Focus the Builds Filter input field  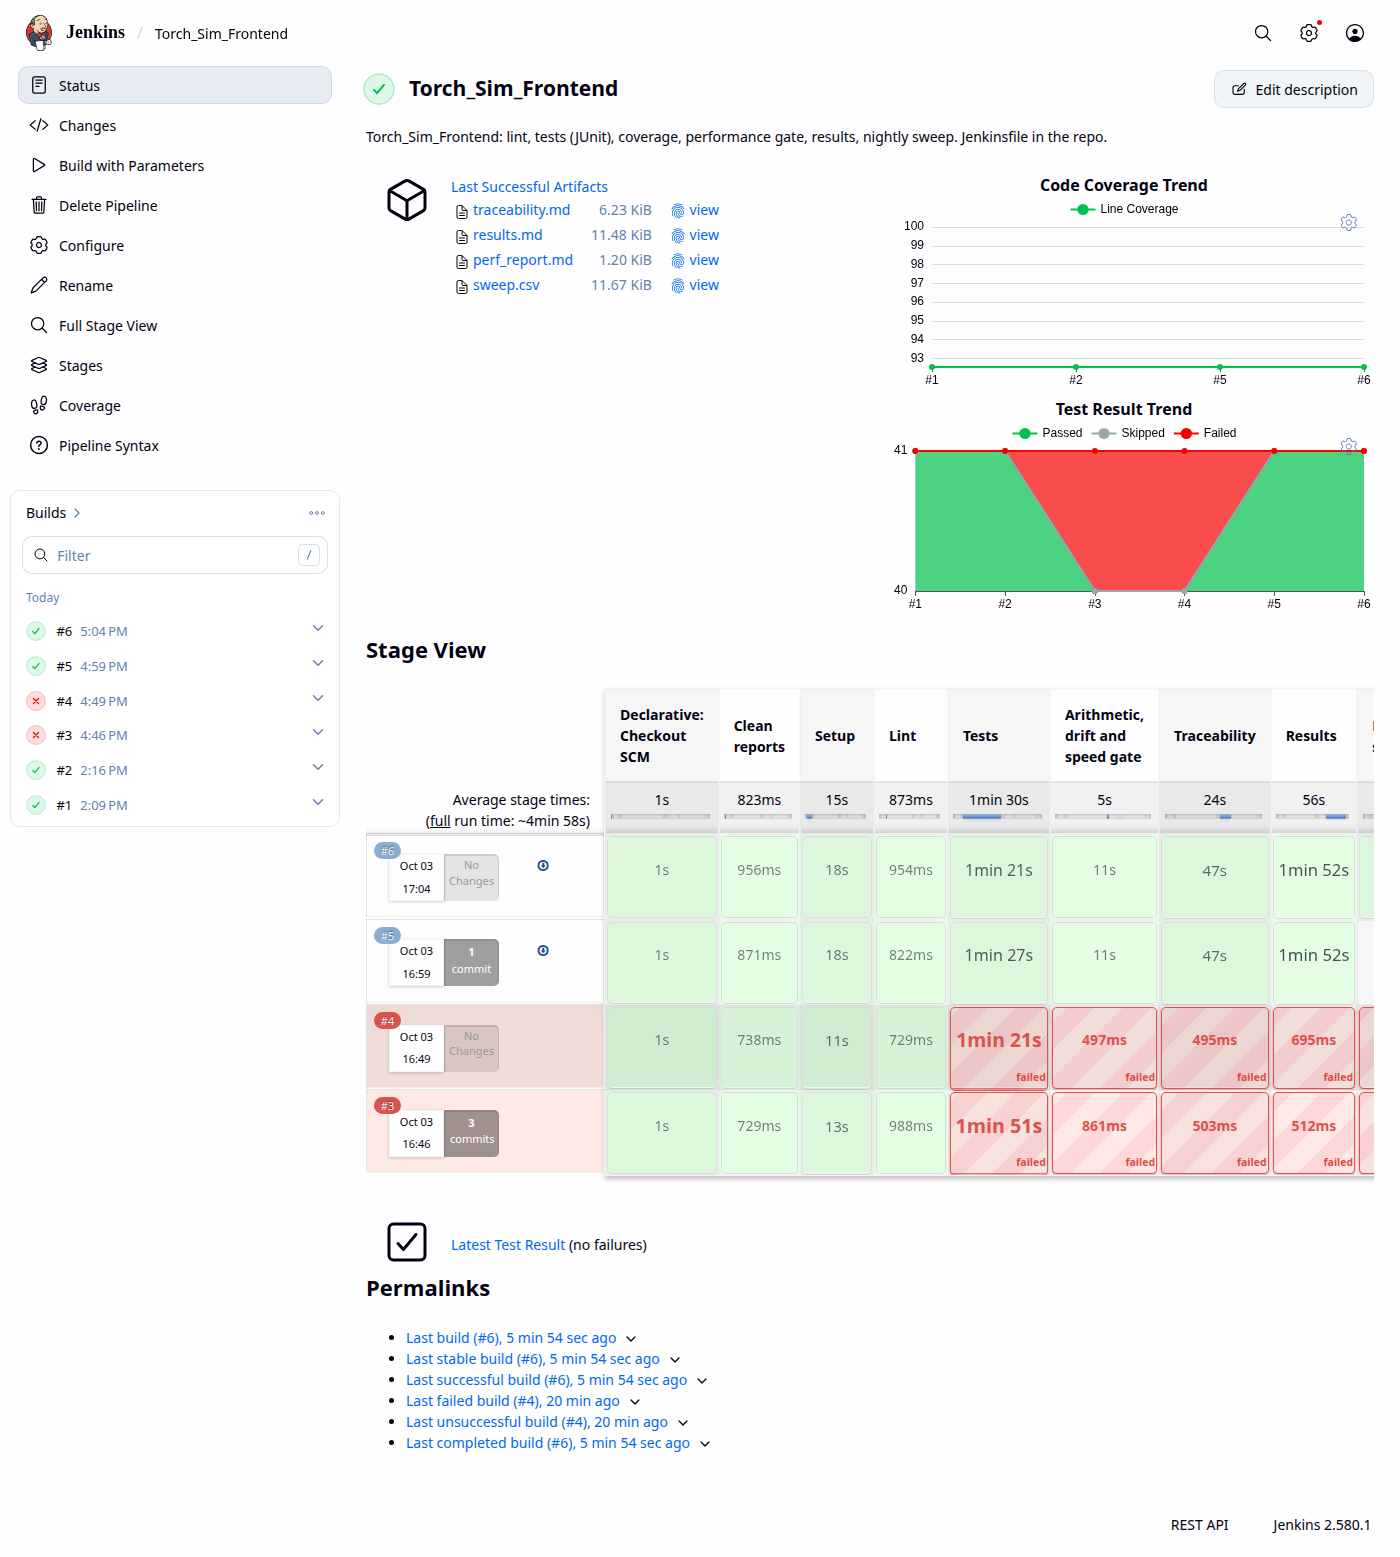pyautogui.click(x=175, y=555)
